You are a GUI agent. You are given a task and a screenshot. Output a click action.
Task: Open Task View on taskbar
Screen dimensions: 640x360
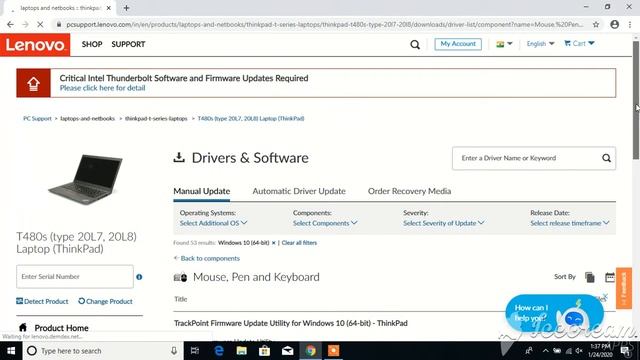[x=195, y=351]
